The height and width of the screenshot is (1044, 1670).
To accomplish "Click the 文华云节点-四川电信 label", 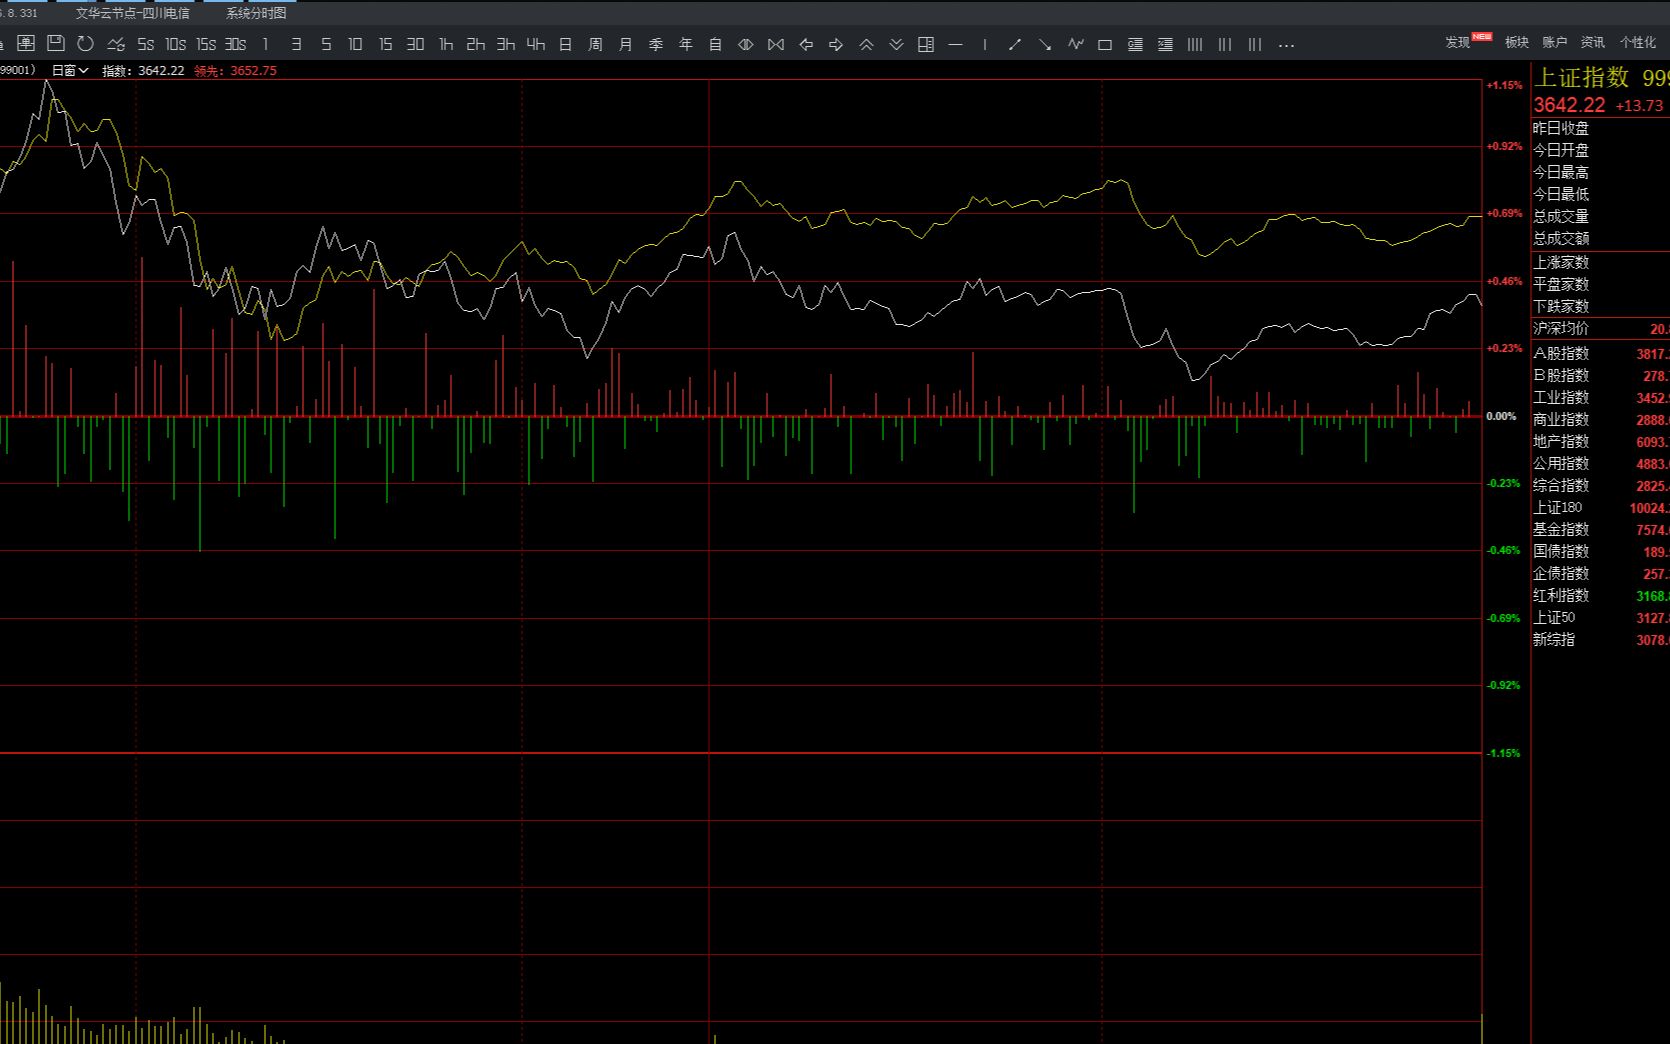I will pyautogui.click(x=133, y=13).
